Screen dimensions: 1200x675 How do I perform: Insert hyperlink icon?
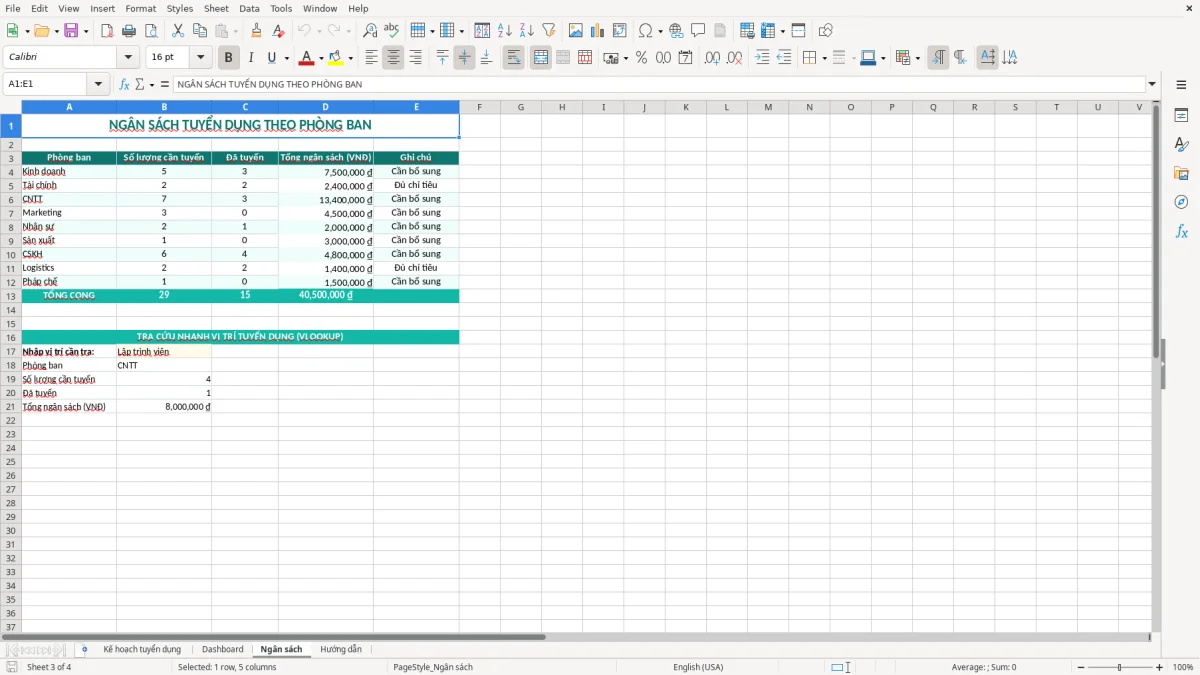coord(676,31)
